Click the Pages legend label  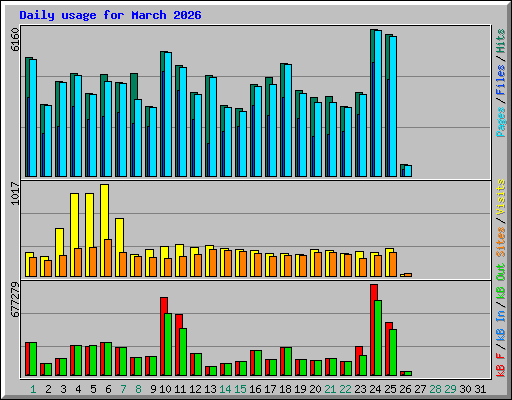point(501,122)
